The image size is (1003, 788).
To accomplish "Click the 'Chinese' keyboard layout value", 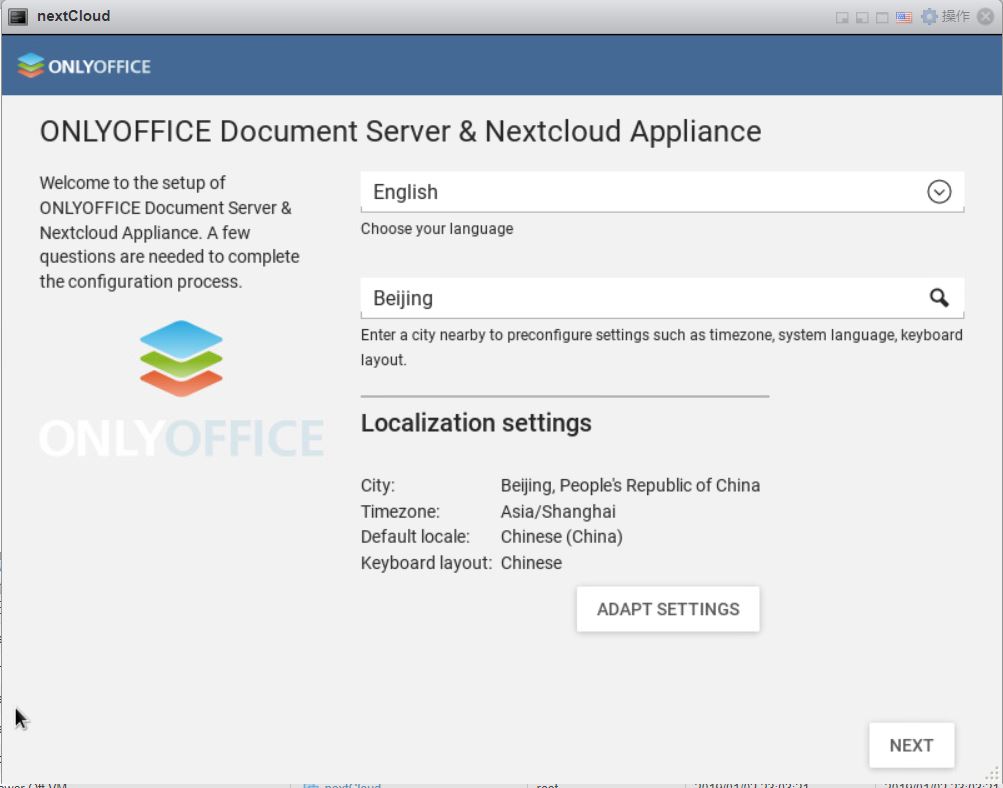I will 531,563.
